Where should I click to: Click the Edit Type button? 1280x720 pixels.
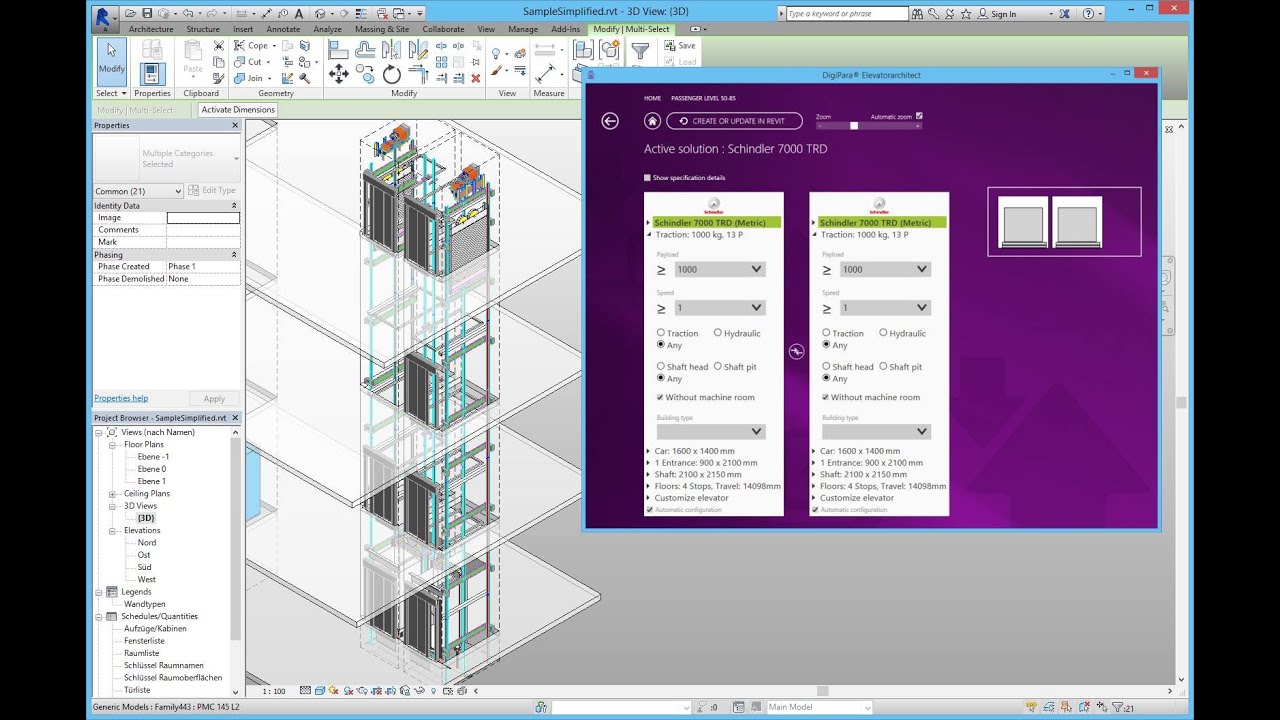pyautogui.click(x=213, y=191)
